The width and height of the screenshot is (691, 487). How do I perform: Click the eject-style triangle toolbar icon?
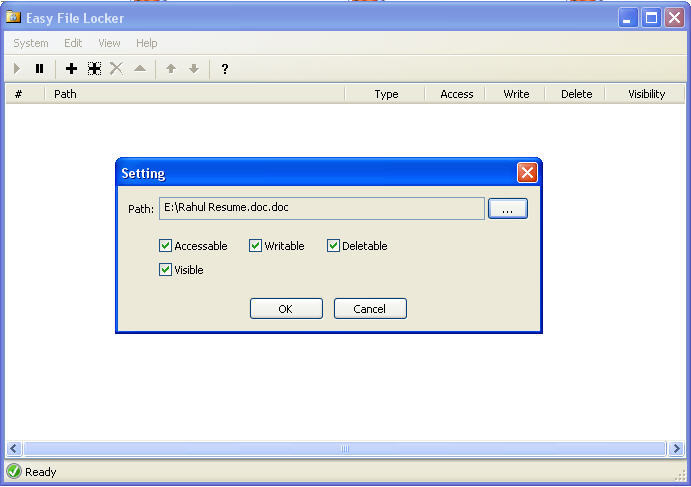pyautogui.click(x=140, y=69)
